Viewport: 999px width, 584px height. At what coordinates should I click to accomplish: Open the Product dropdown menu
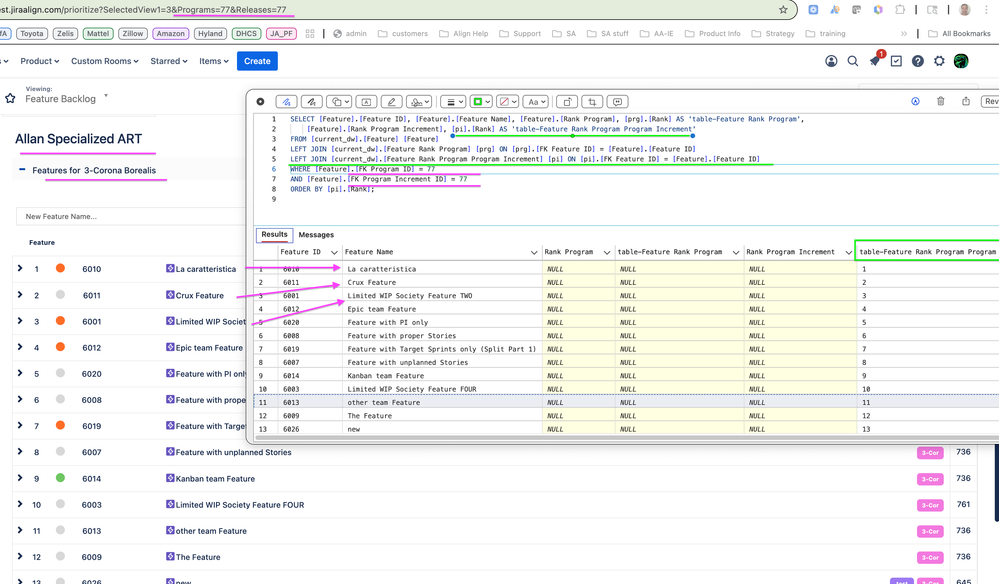pos(39,60)
